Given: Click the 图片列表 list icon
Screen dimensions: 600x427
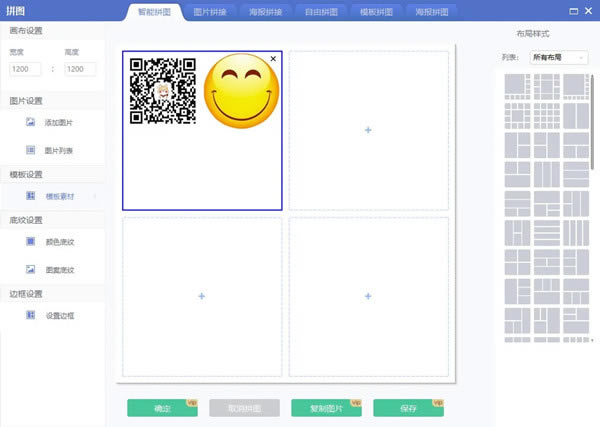Looking at the screenshot, I should (x=31, y=150).
